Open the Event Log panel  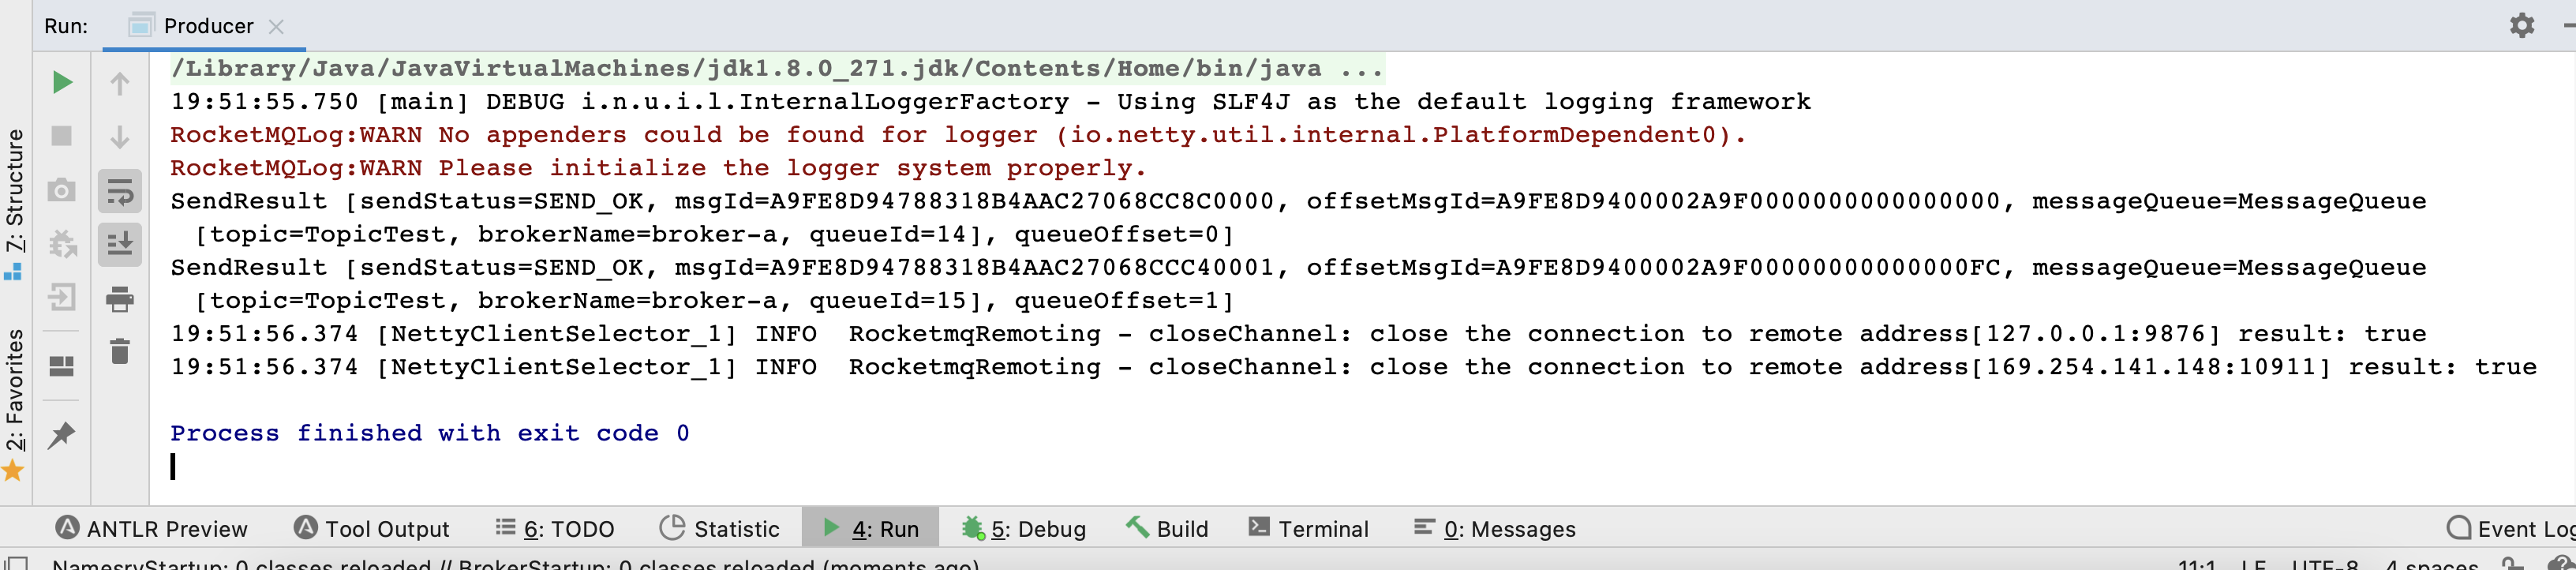(2510, 528)
